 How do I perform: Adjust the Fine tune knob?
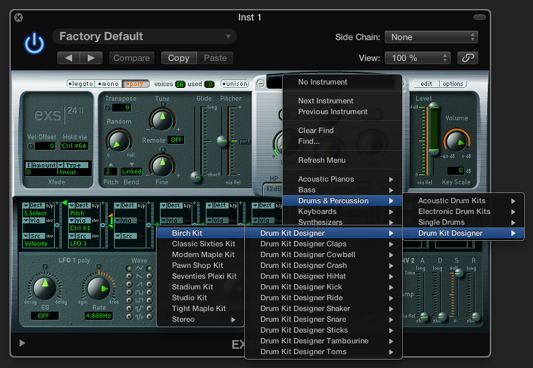162,166
